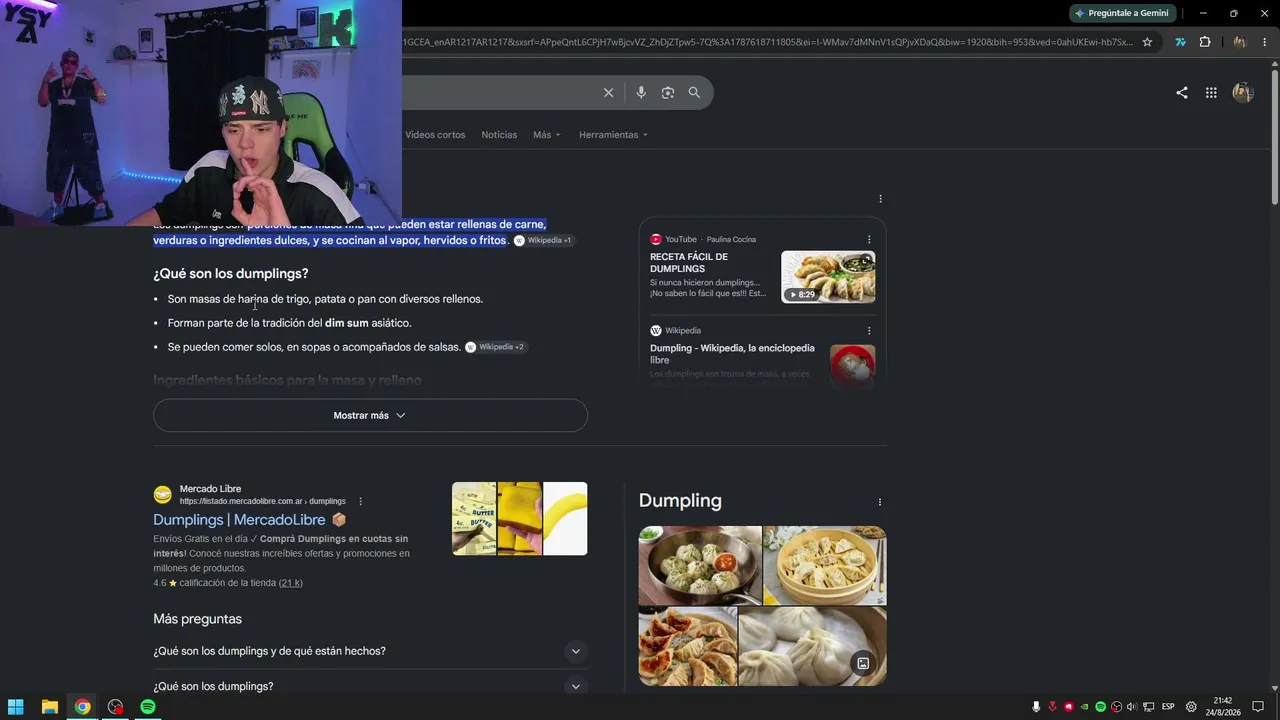This screenshot has height=720, width=1280.
Task: Switch to the Videos cortos tab
Action: (435, 135)
